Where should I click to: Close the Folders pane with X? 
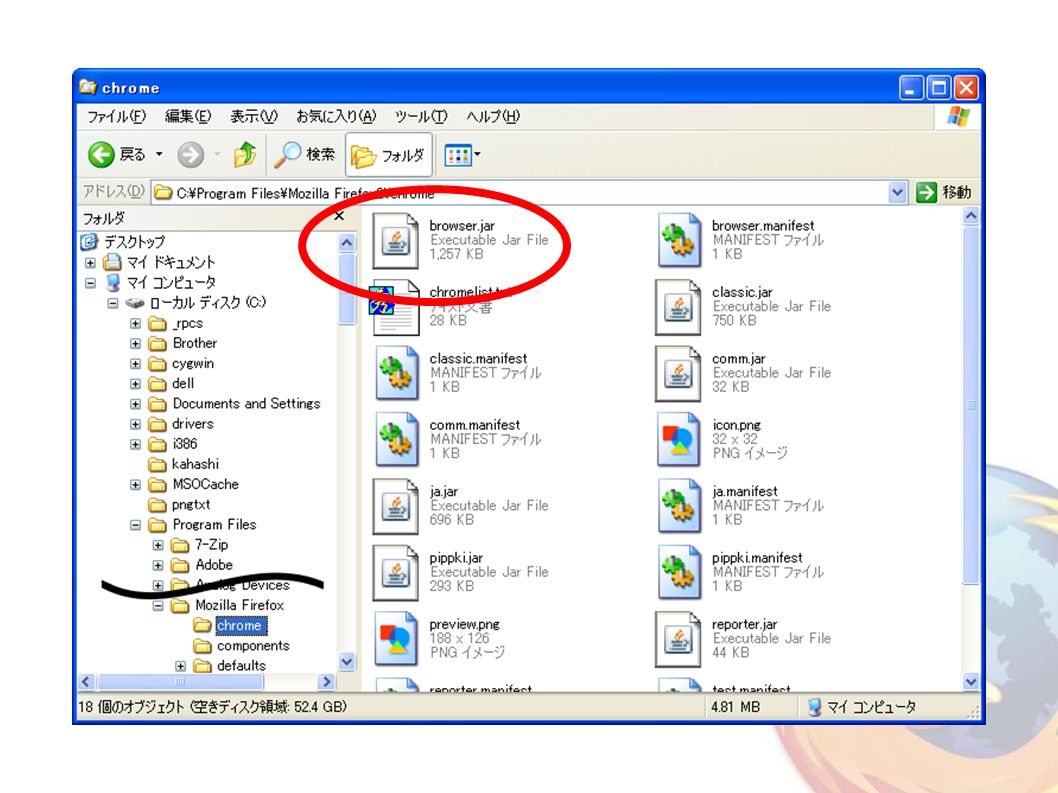tap(339, 216)
